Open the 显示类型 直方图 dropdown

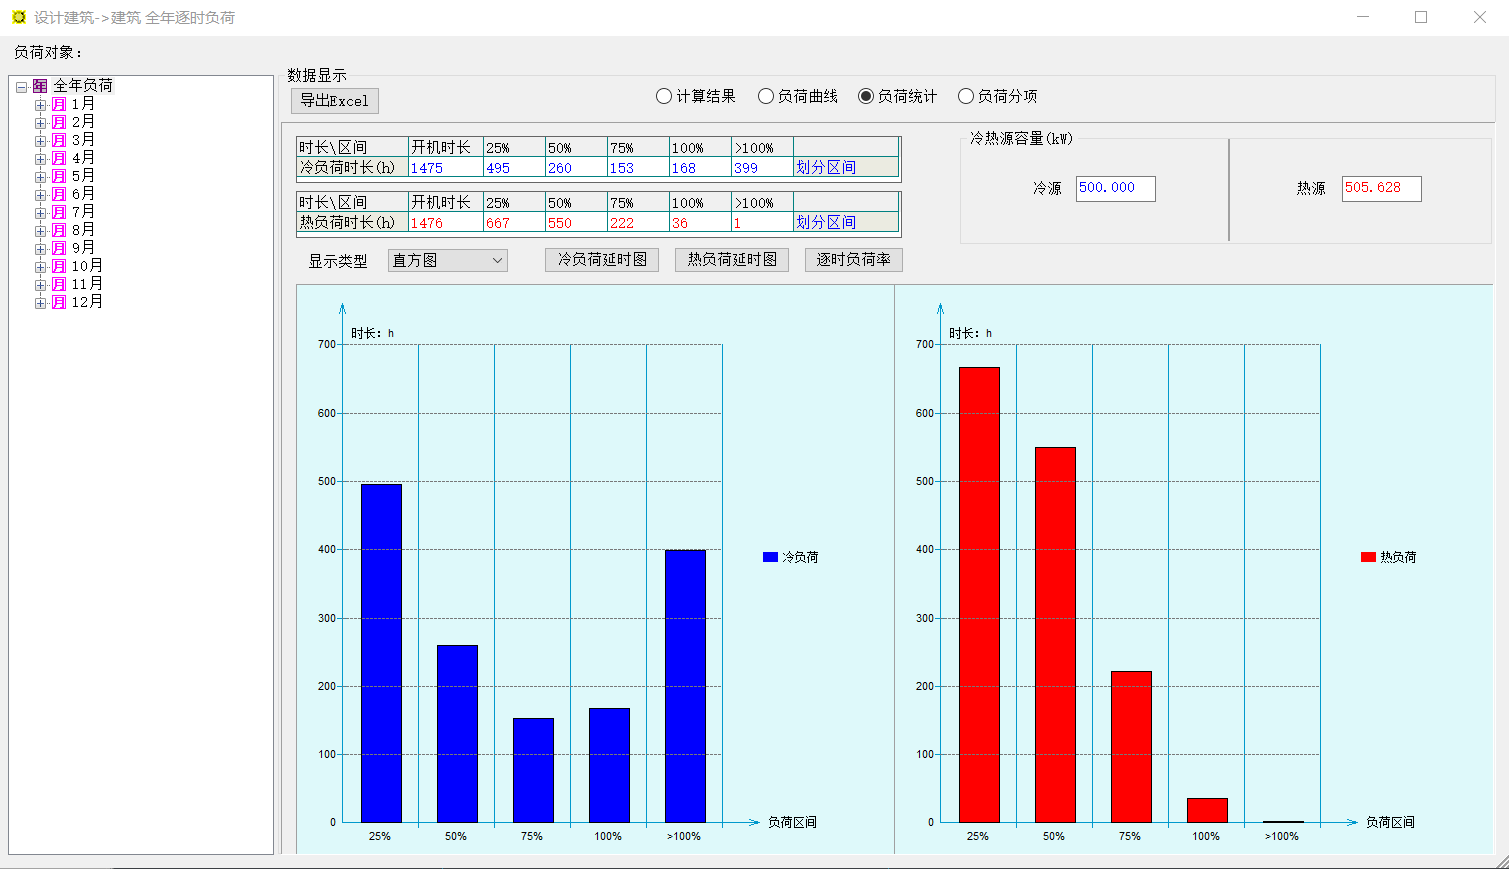pyautogui.click(x=447, y=261)
